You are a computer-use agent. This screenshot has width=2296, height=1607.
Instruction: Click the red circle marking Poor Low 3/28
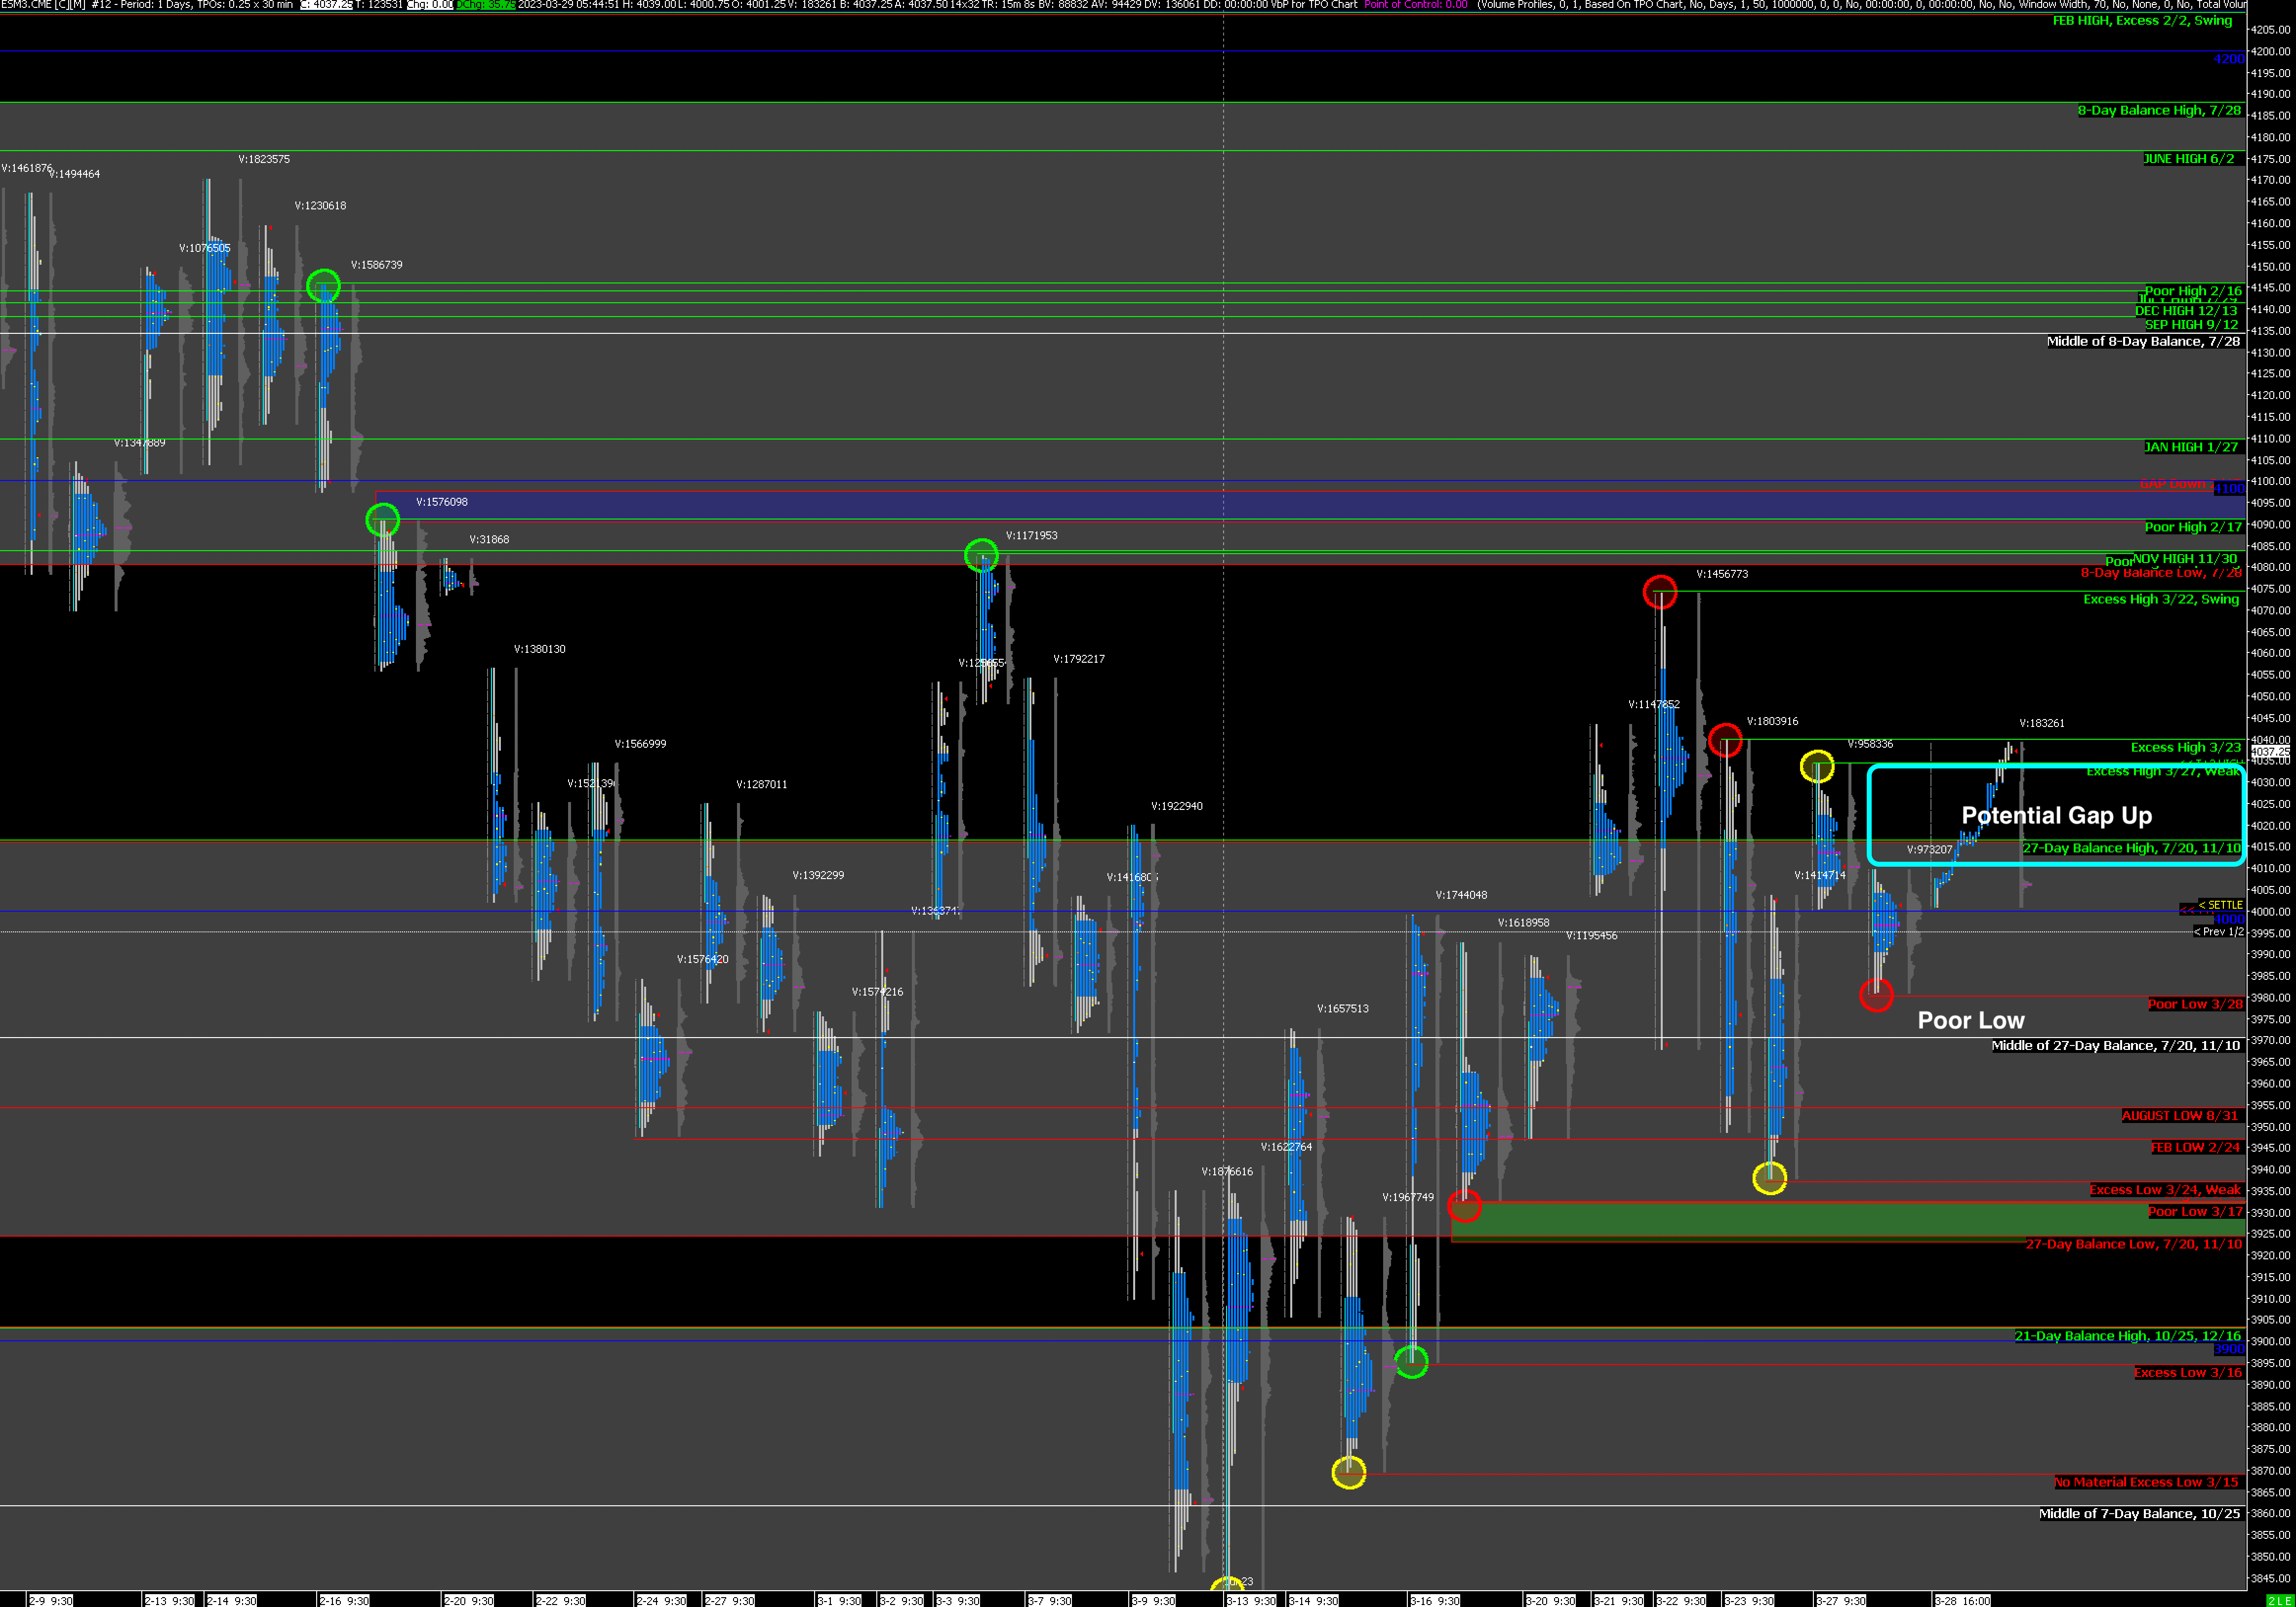coord(1876,995)
